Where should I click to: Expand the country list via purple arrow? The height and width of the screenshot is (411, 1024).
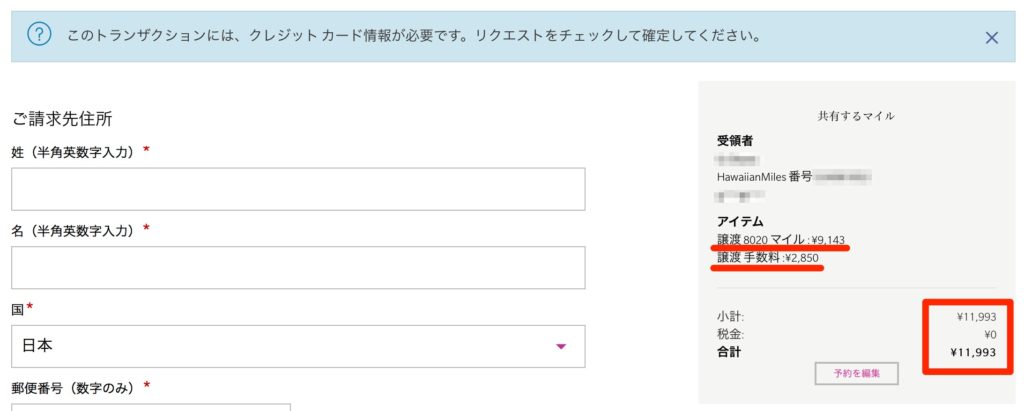click(560, 346)
